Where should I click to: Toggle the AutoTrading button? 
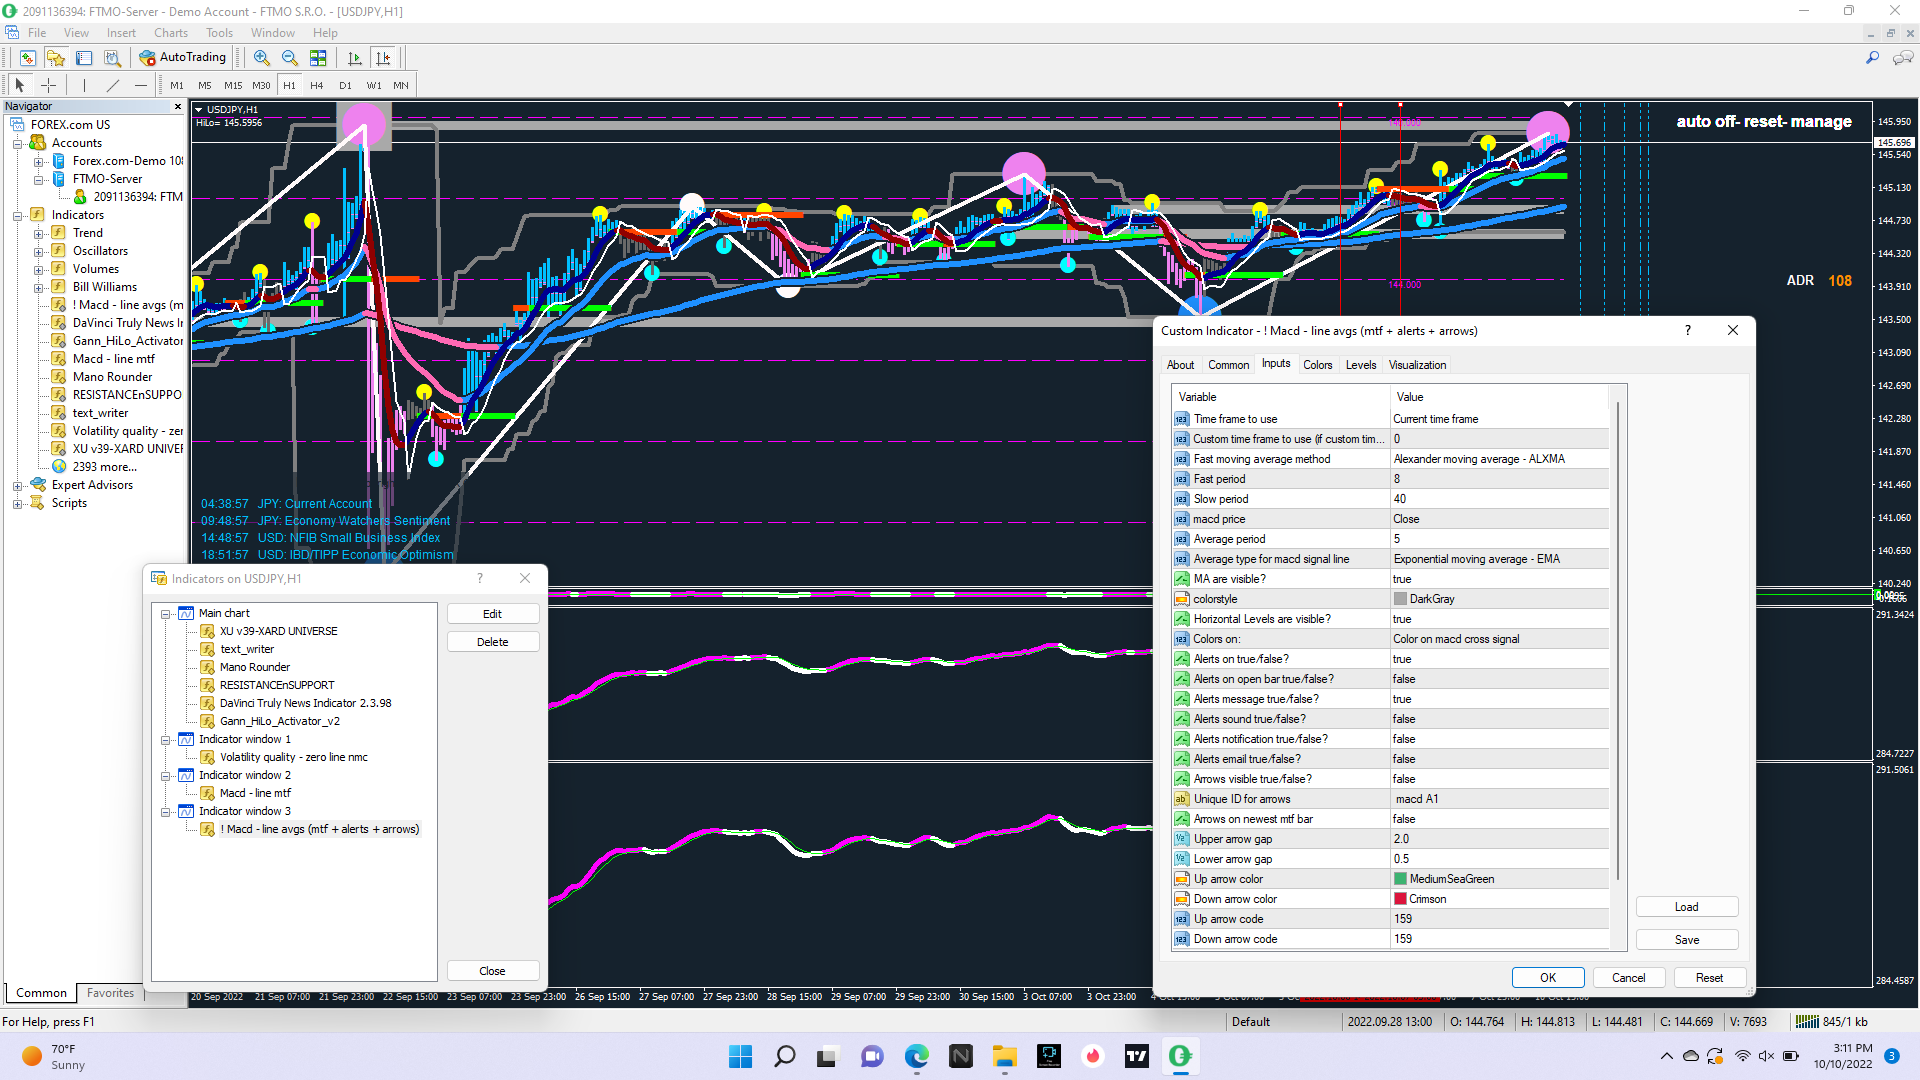(x=183, y=58)
